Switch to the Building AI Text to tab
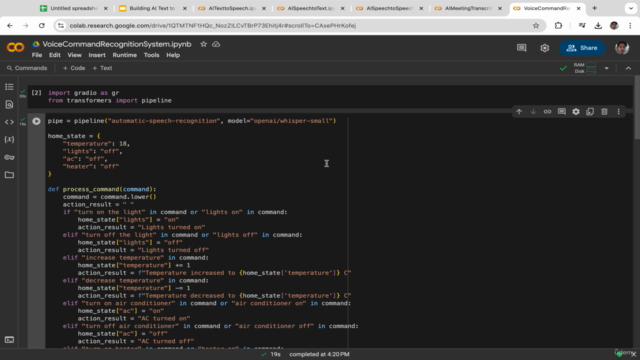This screenshot has height=360, width=640. point(153,8)
